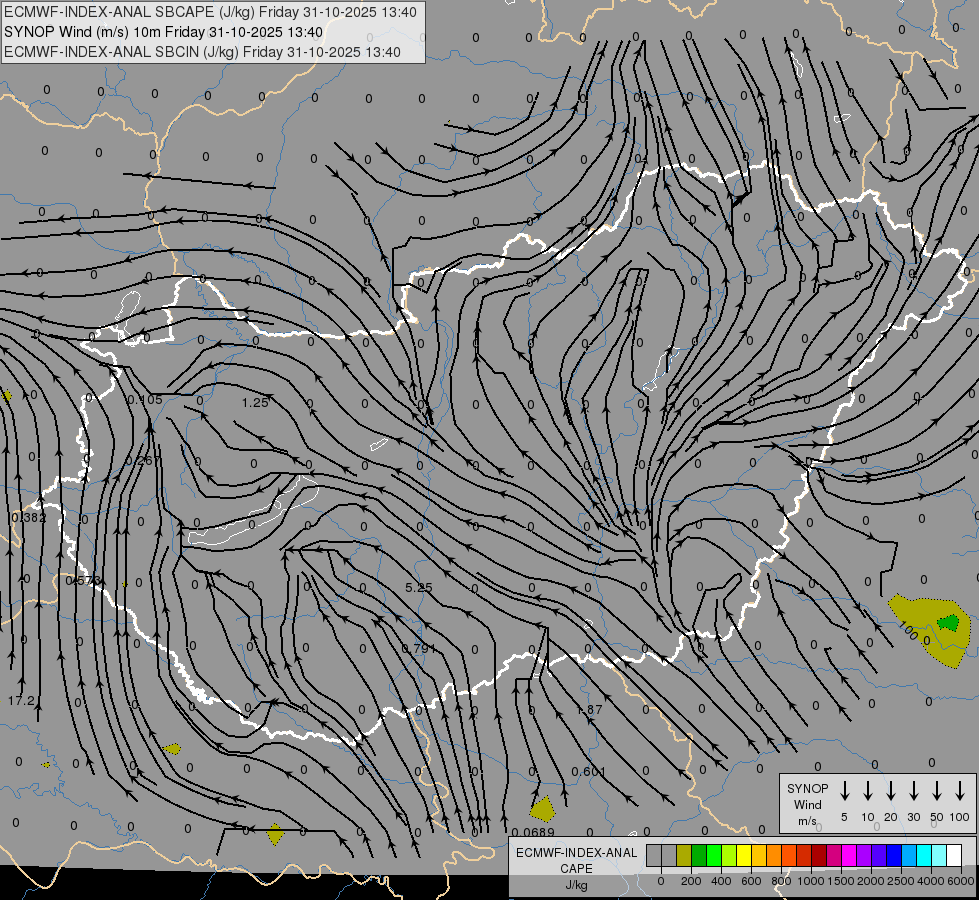The width and height of the screenshot is (979, 900).
Task: Click the wind arrow labeled 30 in legend
Action: pyautogui.click(x=913, y=791)
